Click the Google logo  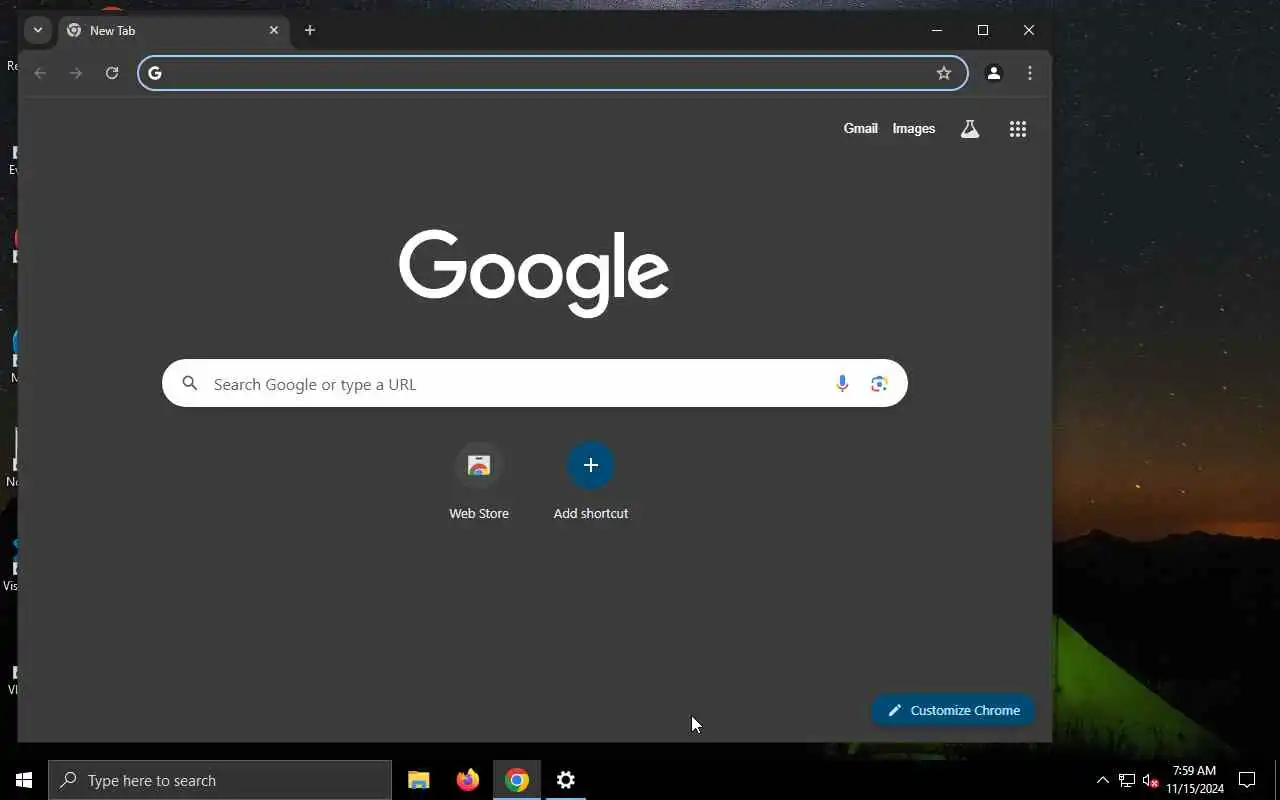point(534,272)
